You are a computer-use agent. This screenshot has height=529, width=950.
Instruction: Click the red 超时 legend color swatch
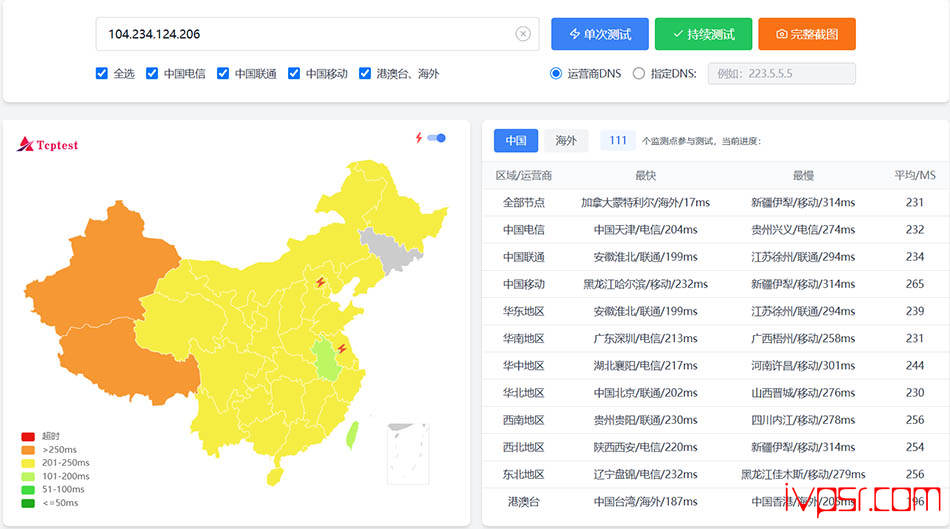coord(28,436)
